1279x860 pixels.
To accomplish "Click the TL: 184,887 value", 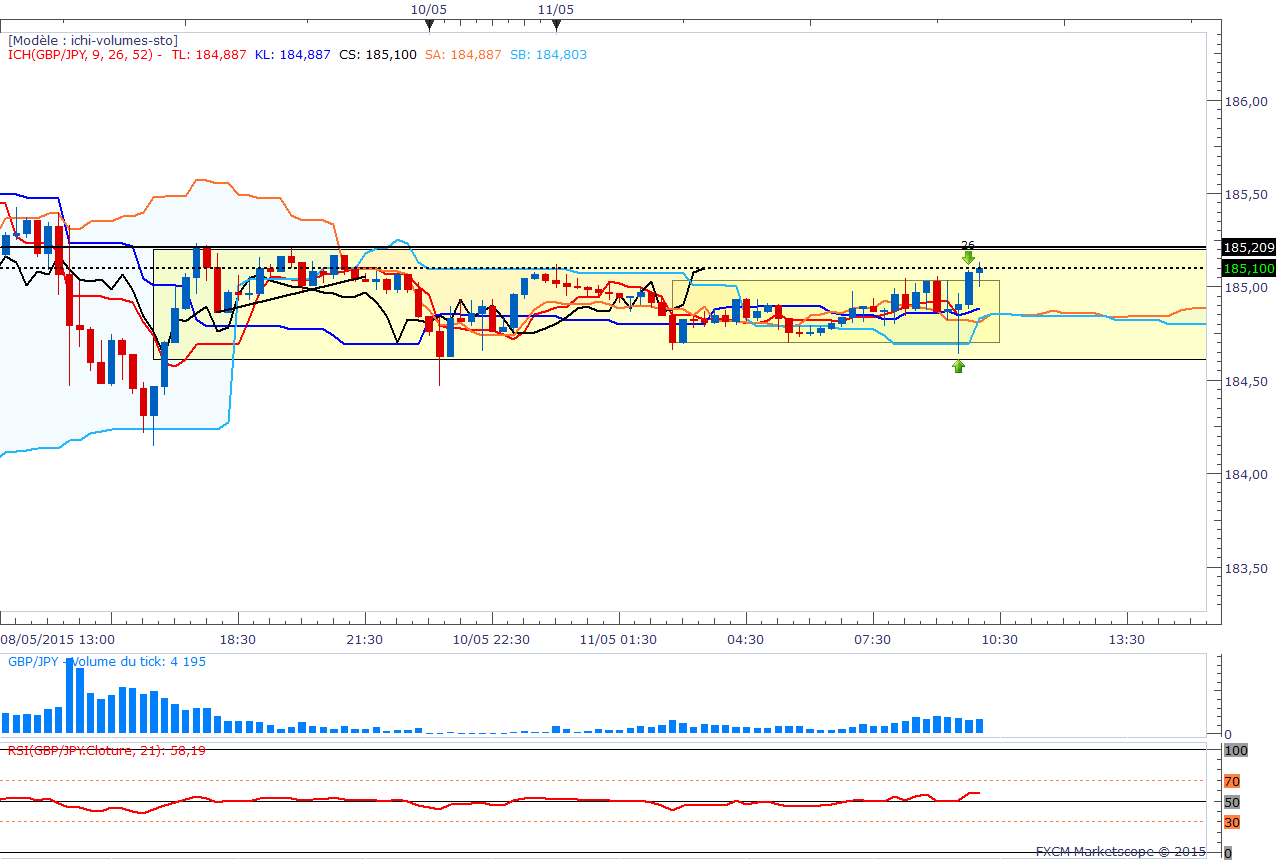I will [x=208, y=55].
